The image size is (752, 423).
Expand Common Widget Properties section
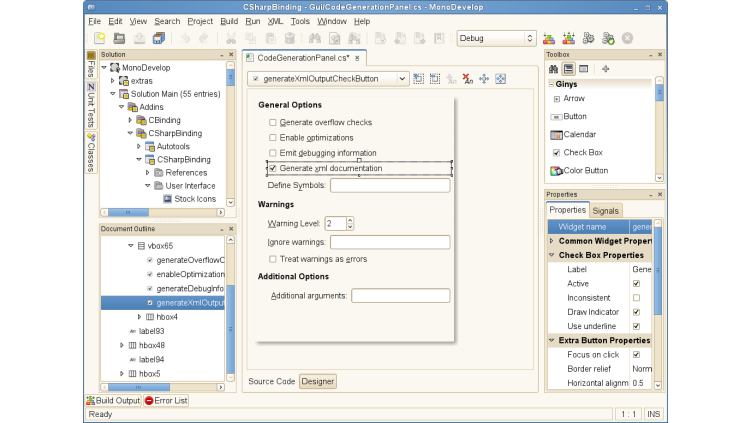coord(552,241)
